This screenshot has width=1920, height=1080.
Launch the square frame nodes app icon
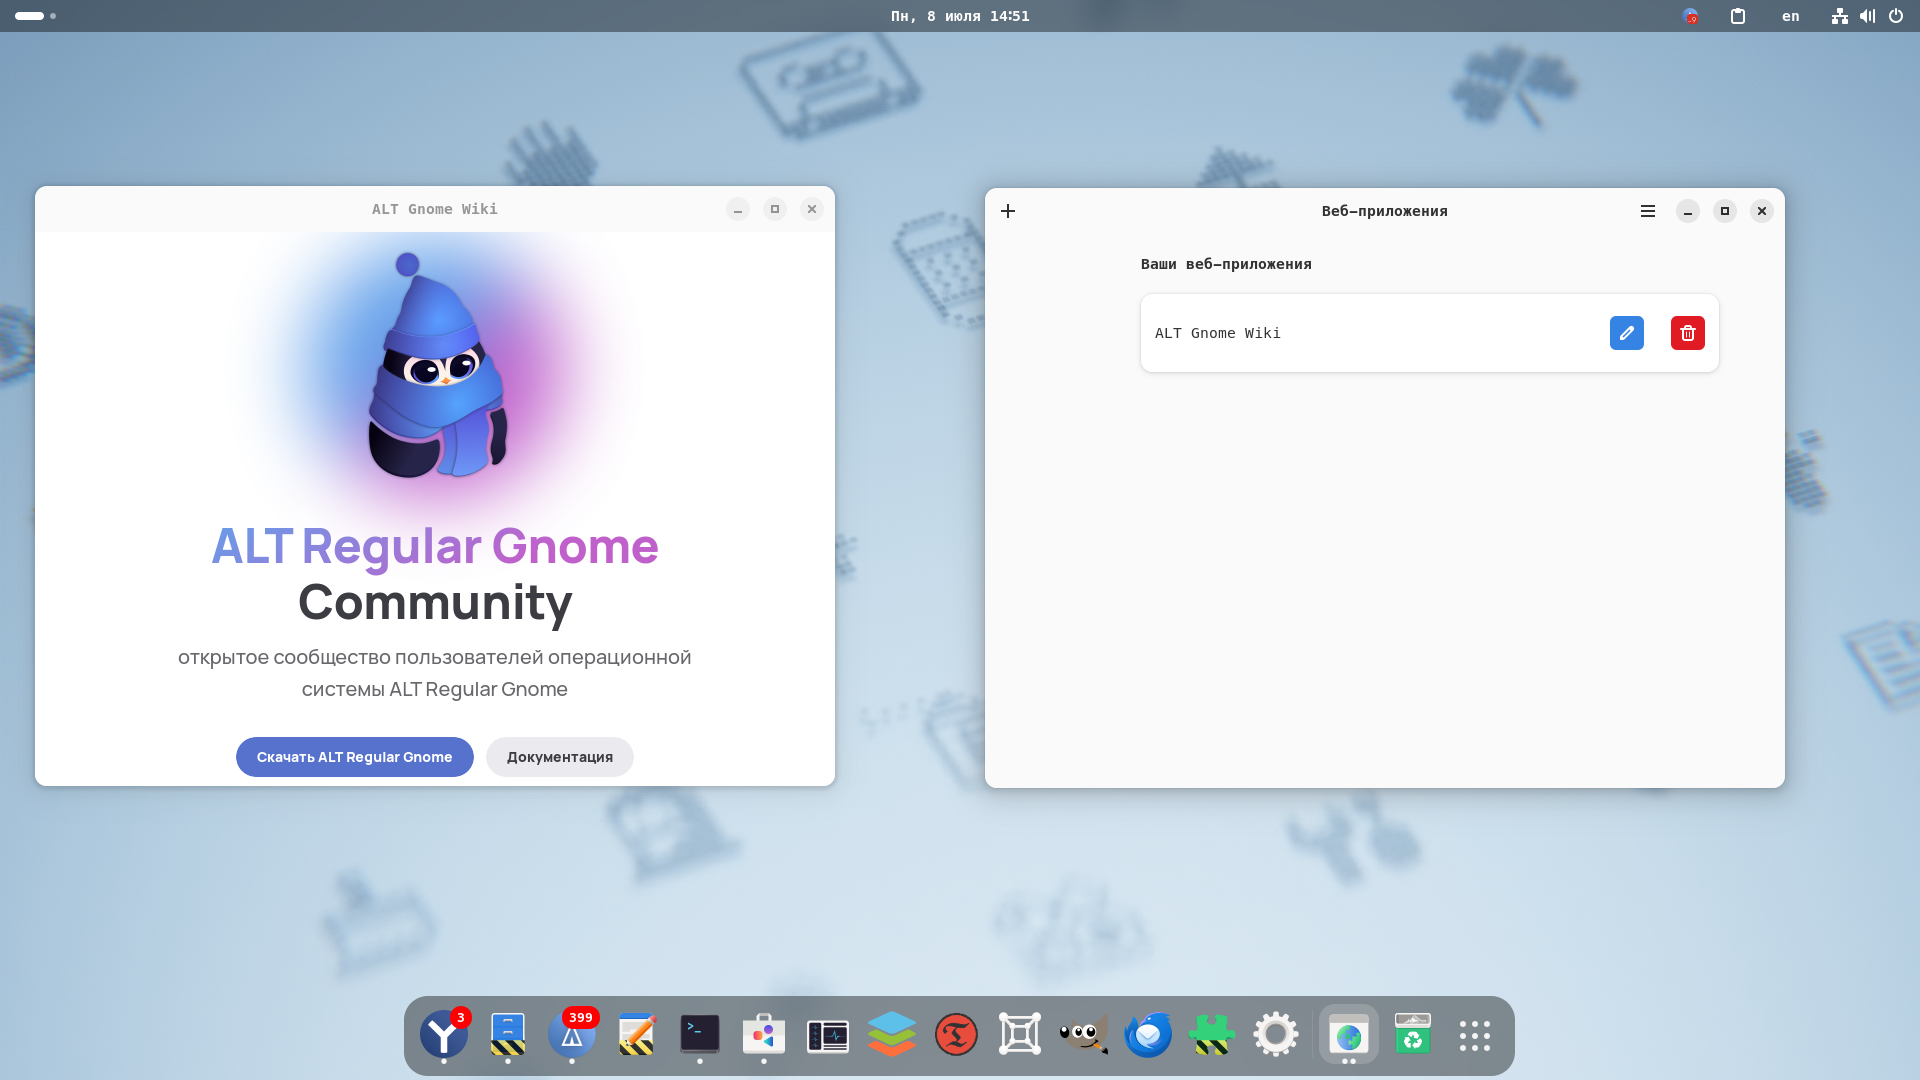pos(1020,1035)
